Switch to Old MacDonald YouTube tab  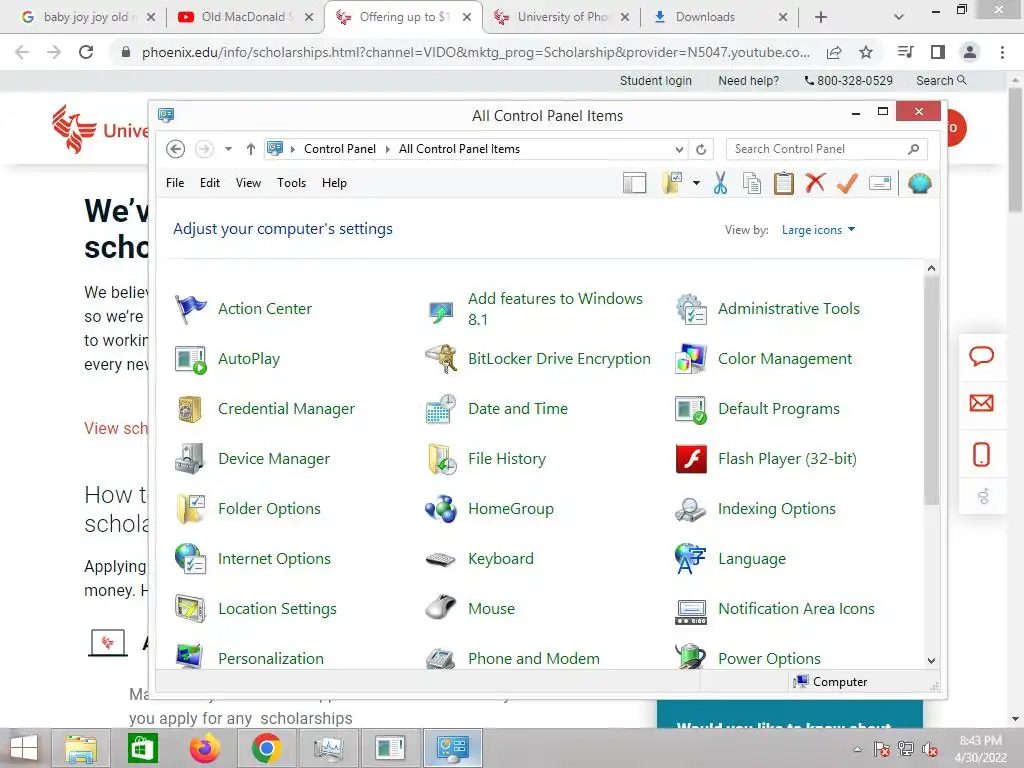click(244, 17)
